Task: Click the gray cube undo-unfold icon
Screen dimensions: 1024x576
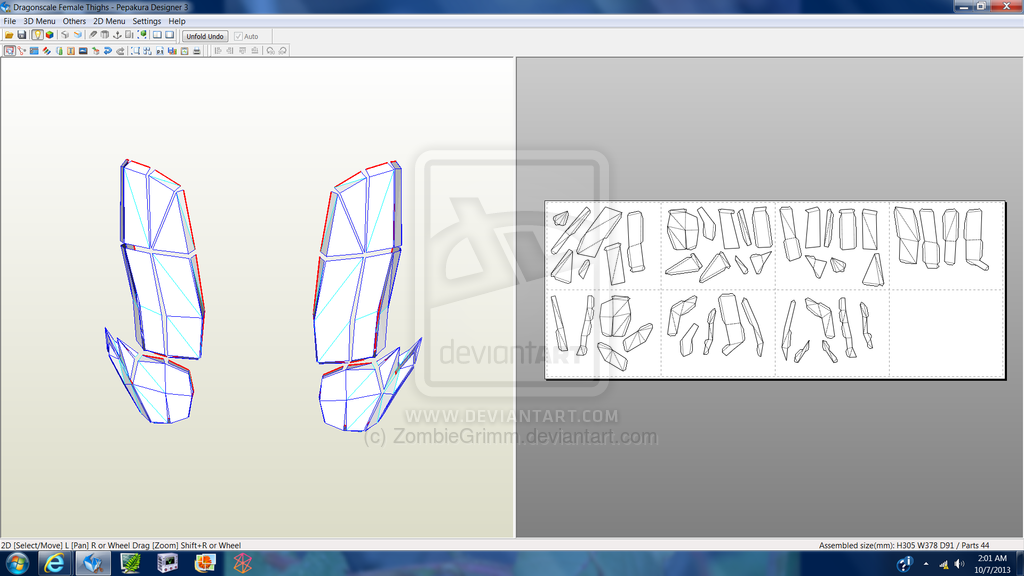Action: tap(65, 35)
